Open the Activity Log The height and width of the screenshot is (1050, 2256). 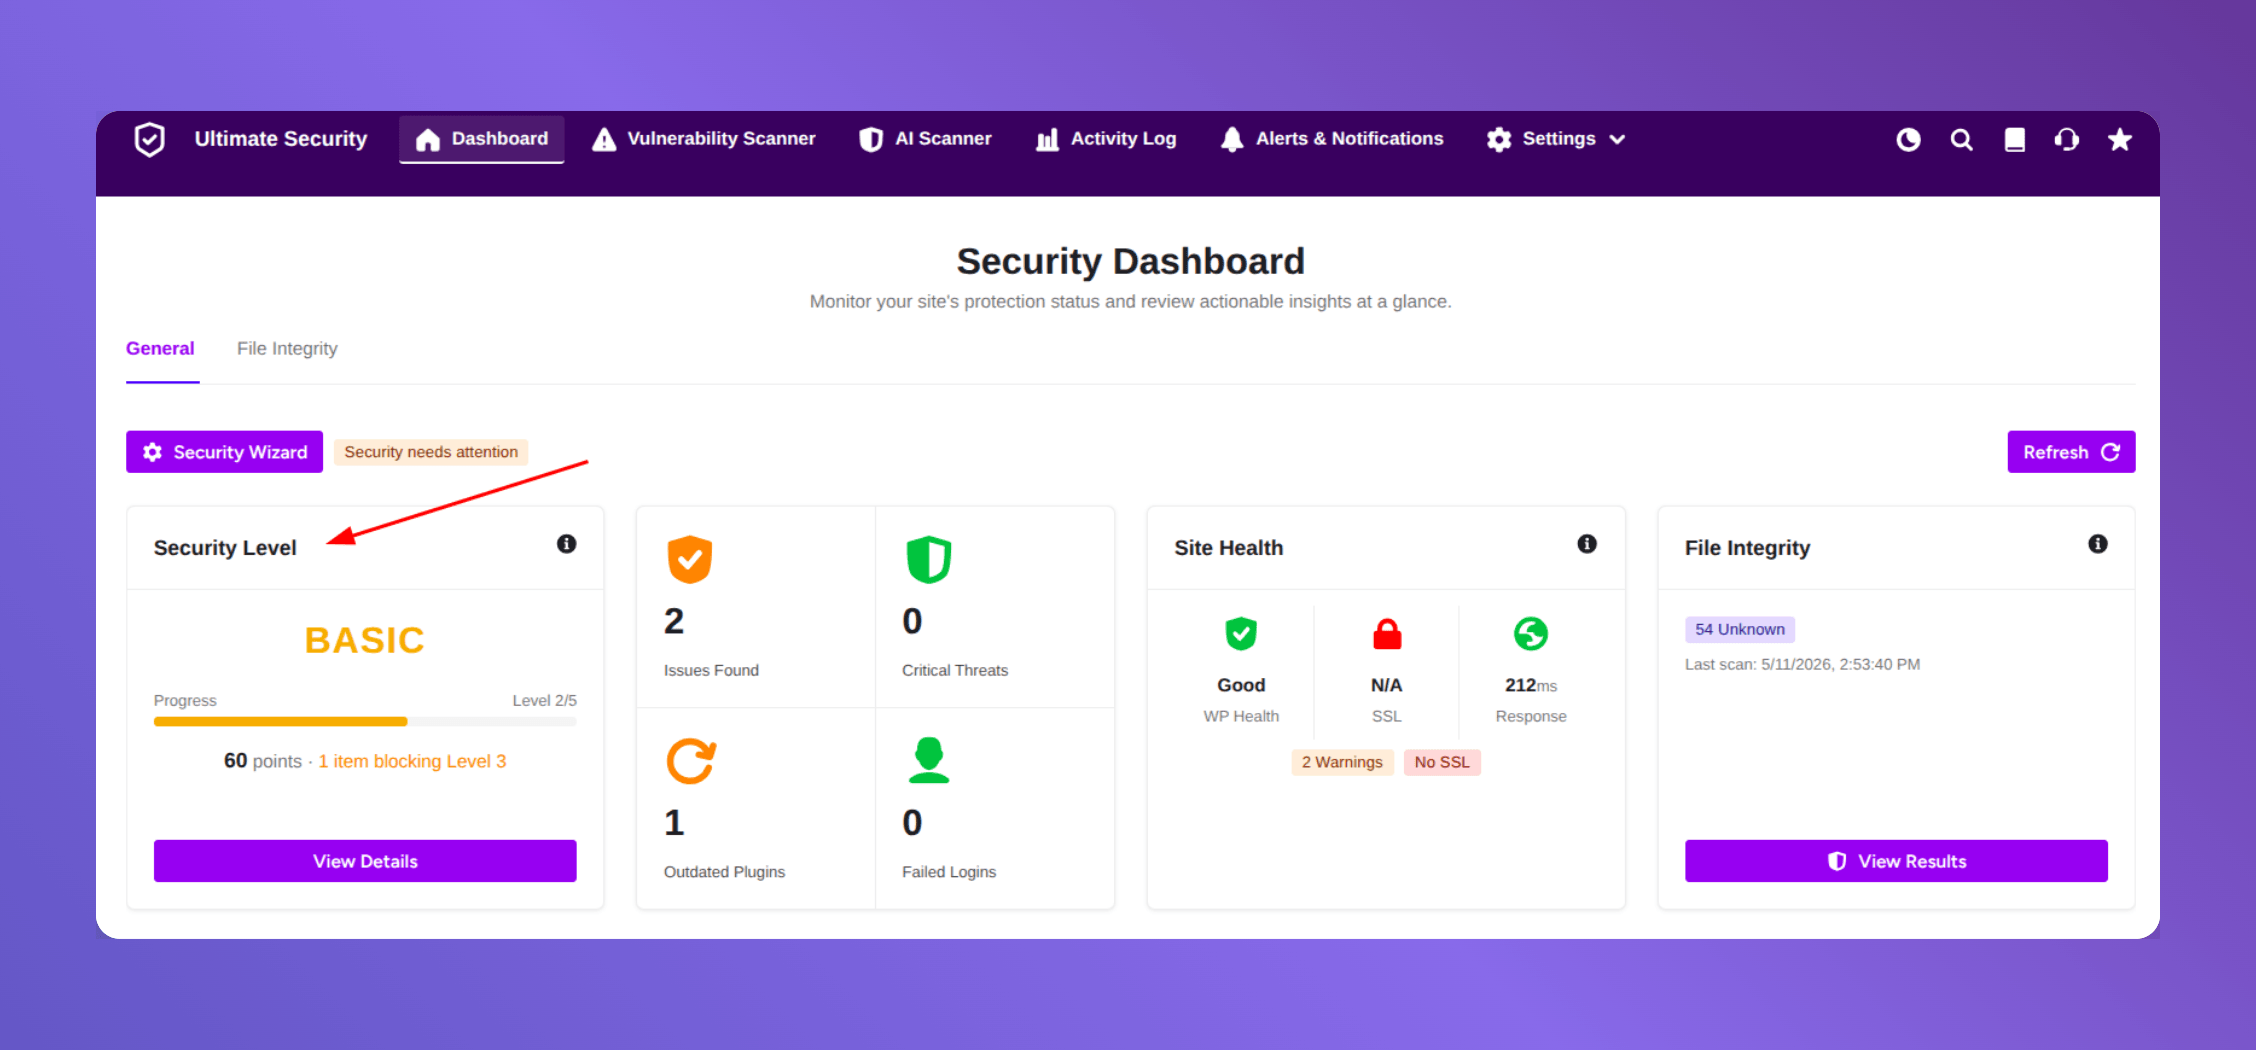[x=1106, y=139]
